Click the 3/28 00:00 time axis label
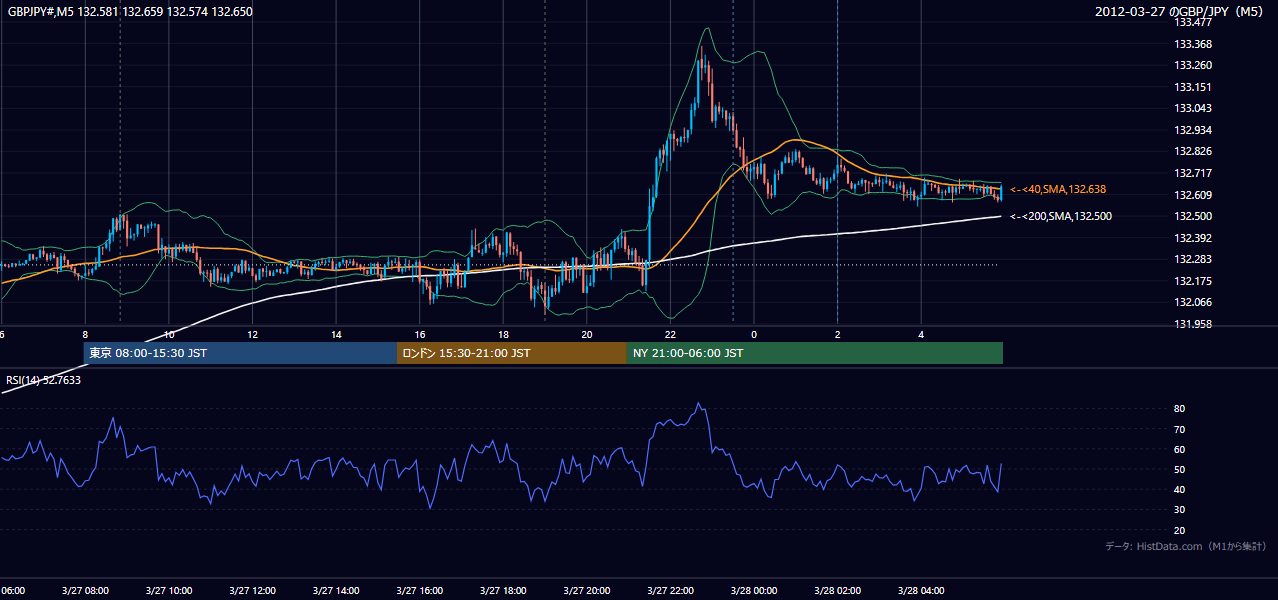The height and width of the screenshot is (600, 1278). pyautogui.click(x=754, y=590)
